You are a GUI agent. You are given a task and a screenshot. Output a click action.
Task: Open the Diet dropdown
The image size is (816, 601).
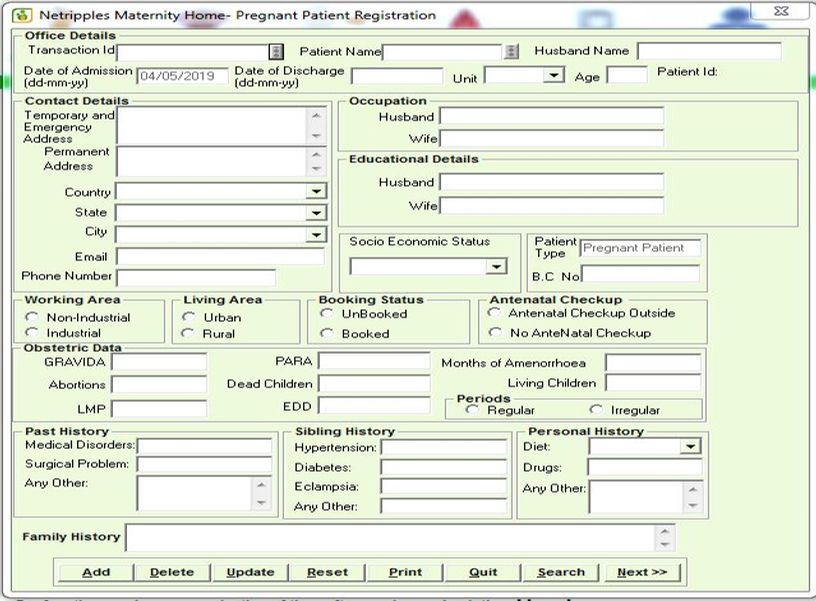691,446
